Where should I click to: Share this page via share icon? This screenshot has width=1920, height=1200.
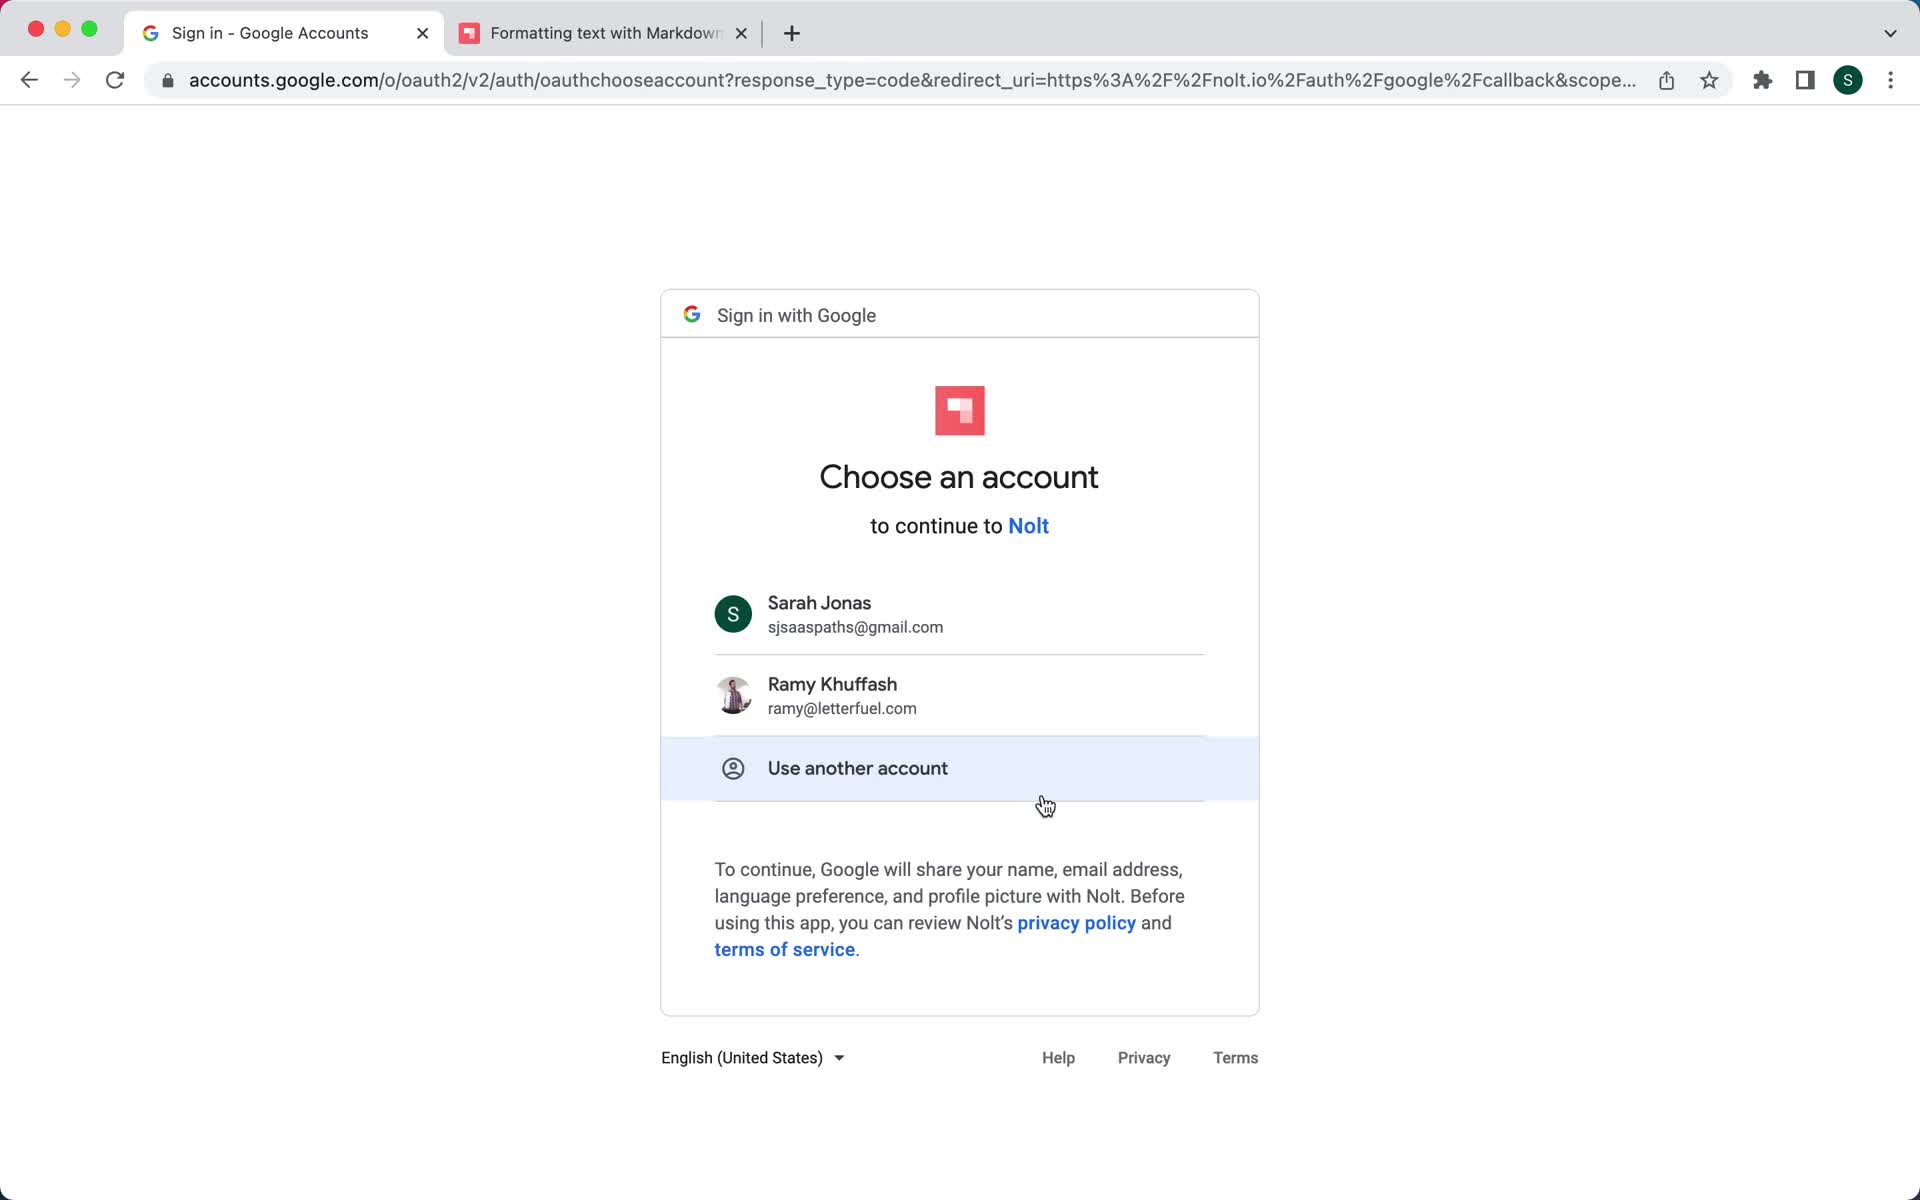coord(1666,80)
